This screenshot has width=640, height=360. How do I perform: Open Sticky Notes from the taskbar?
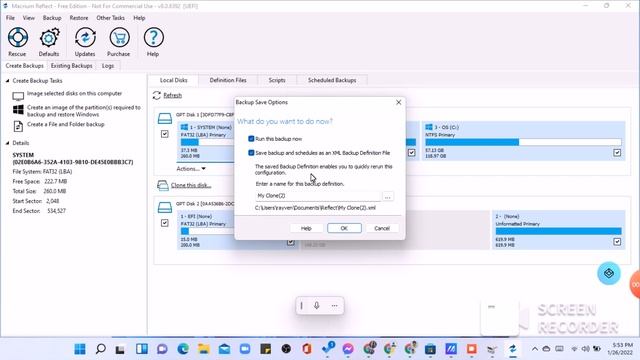266,349
